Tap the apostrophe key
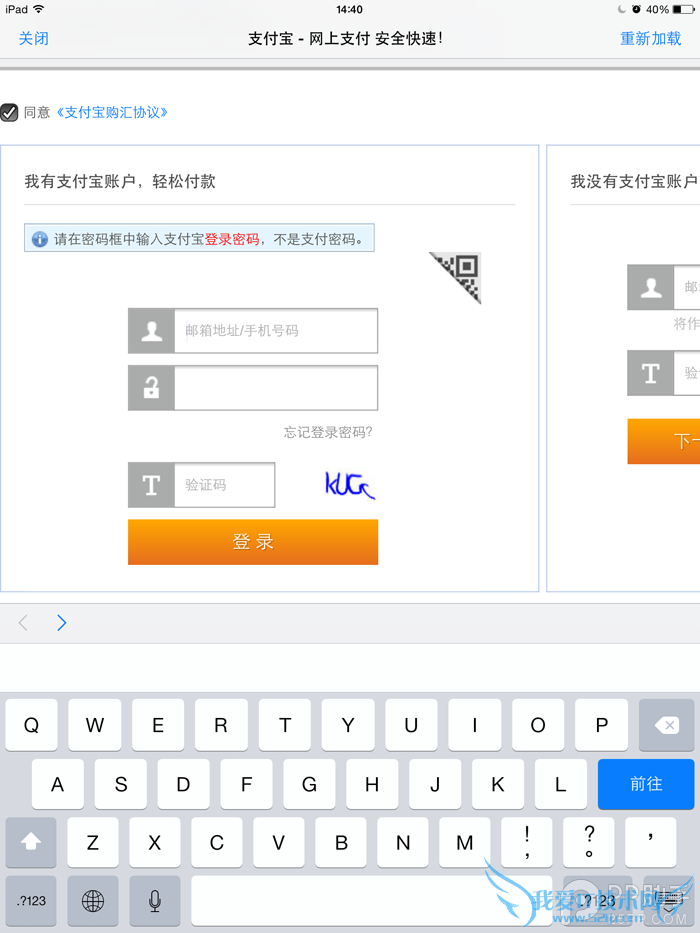700x933 pixels. click(651, 842)
